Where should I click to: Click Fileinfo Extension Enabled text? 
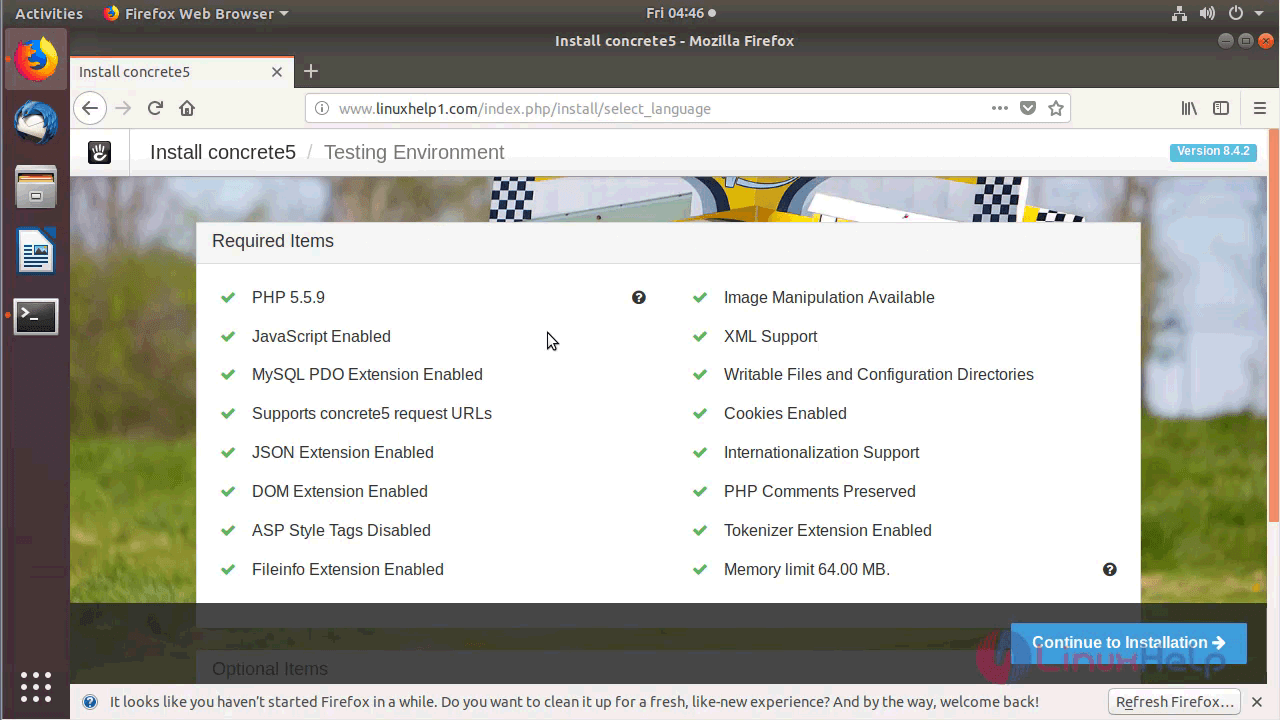(x=348, y=569)
